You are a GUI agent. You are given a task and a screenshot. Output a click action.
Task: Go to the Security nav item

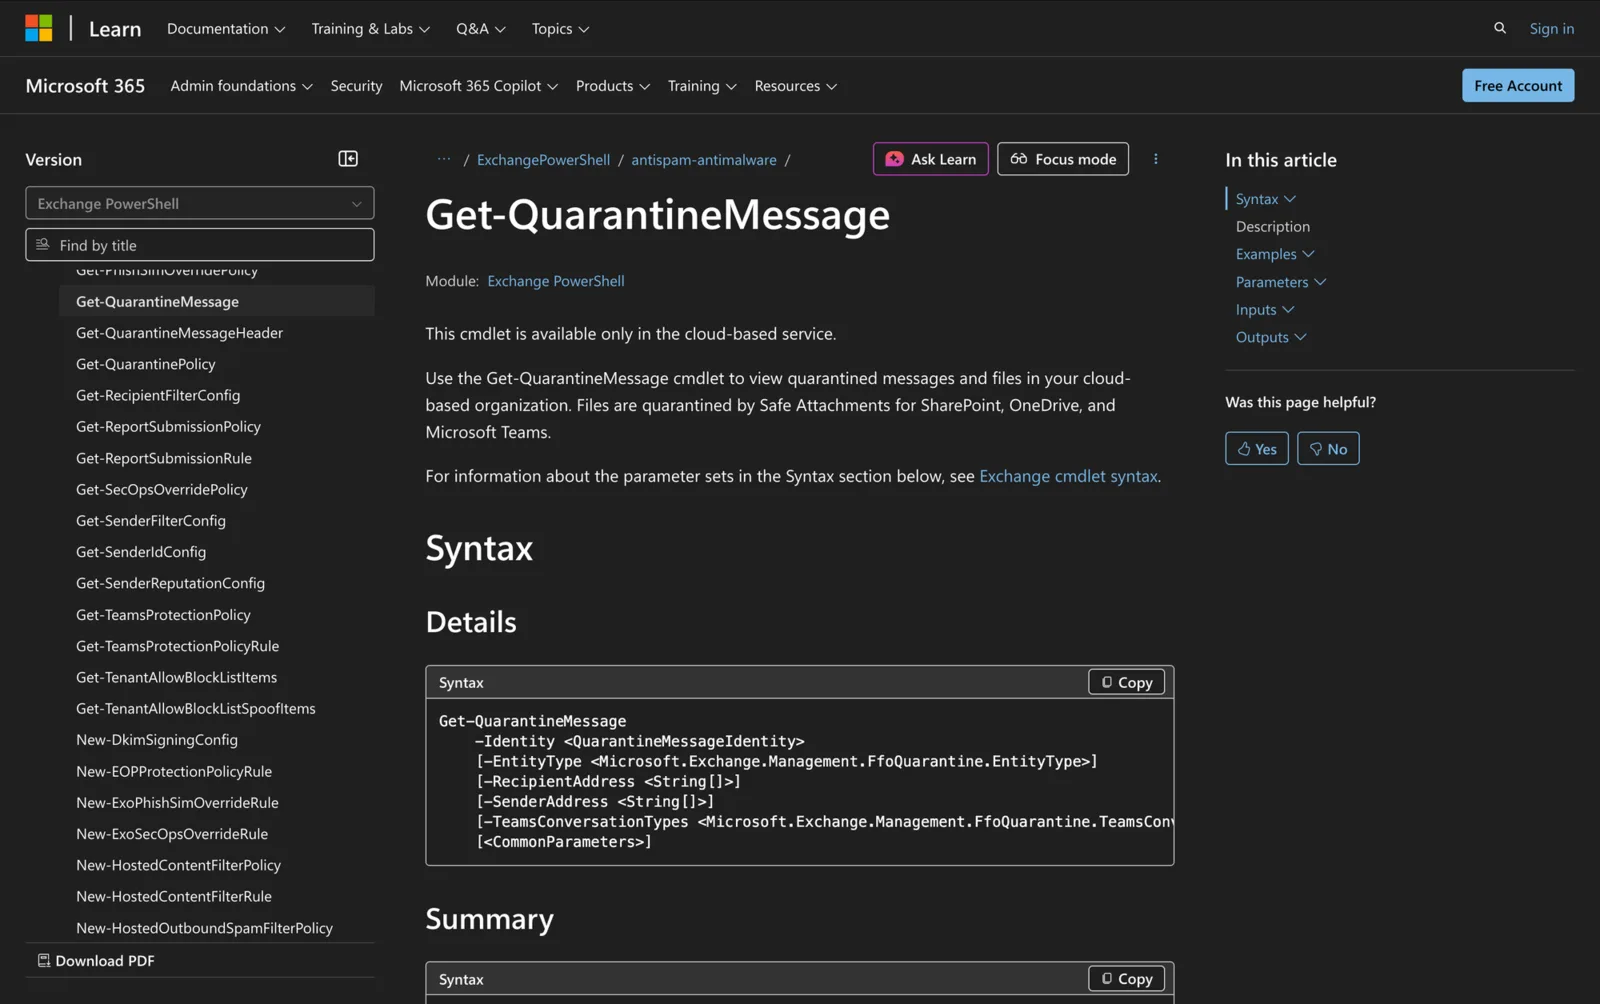pos(357,86)
